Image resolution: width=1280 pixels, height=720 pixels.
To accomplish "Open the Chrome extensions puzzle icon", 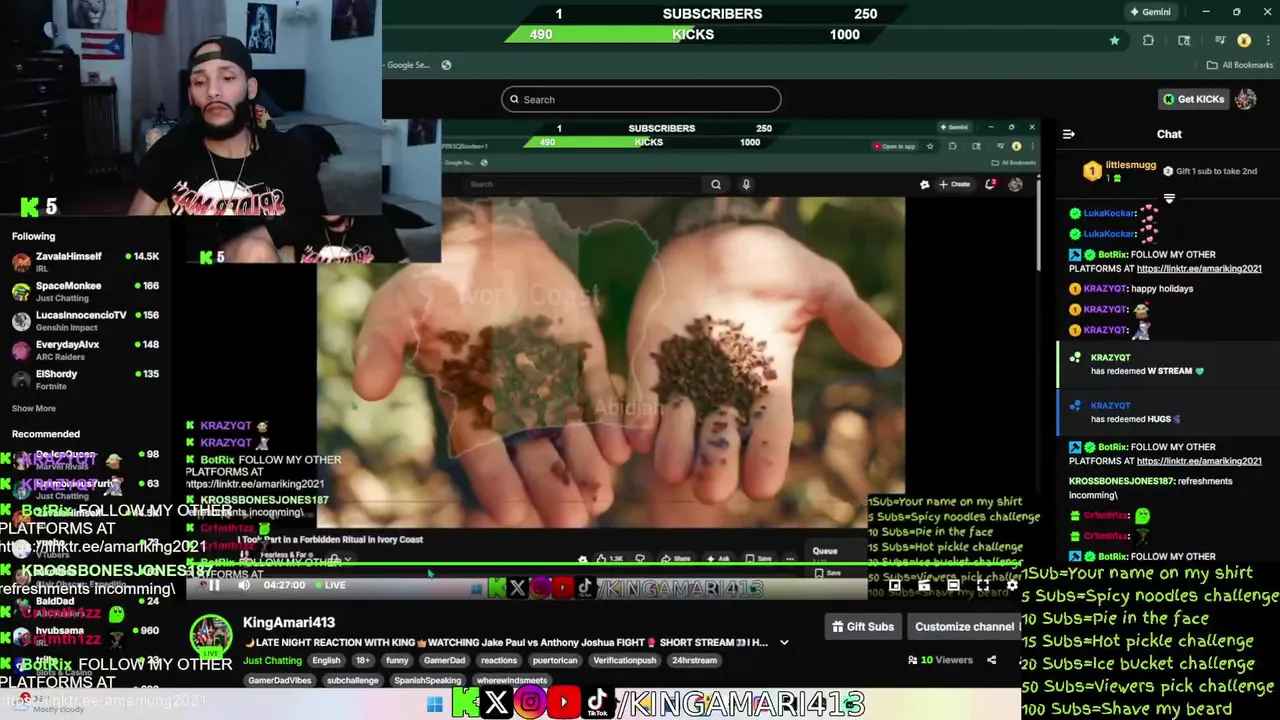I will pos(1148,41).
